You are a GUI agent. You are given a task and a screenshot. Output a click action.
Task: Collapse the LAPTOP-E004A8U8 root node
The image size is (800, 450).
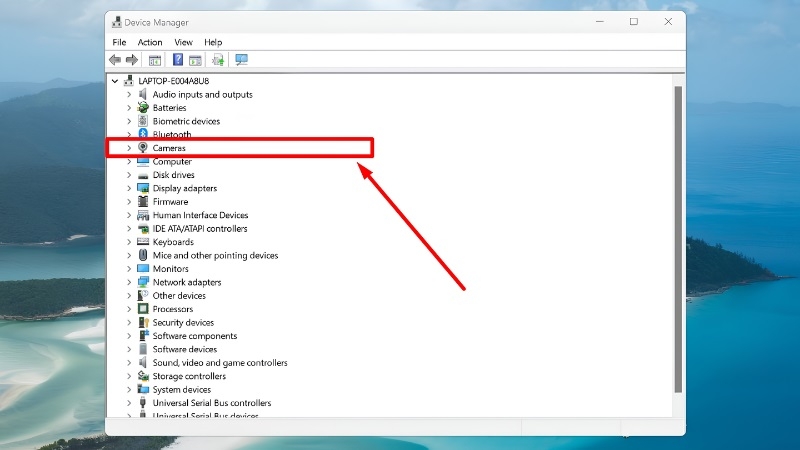click(115, 81)
